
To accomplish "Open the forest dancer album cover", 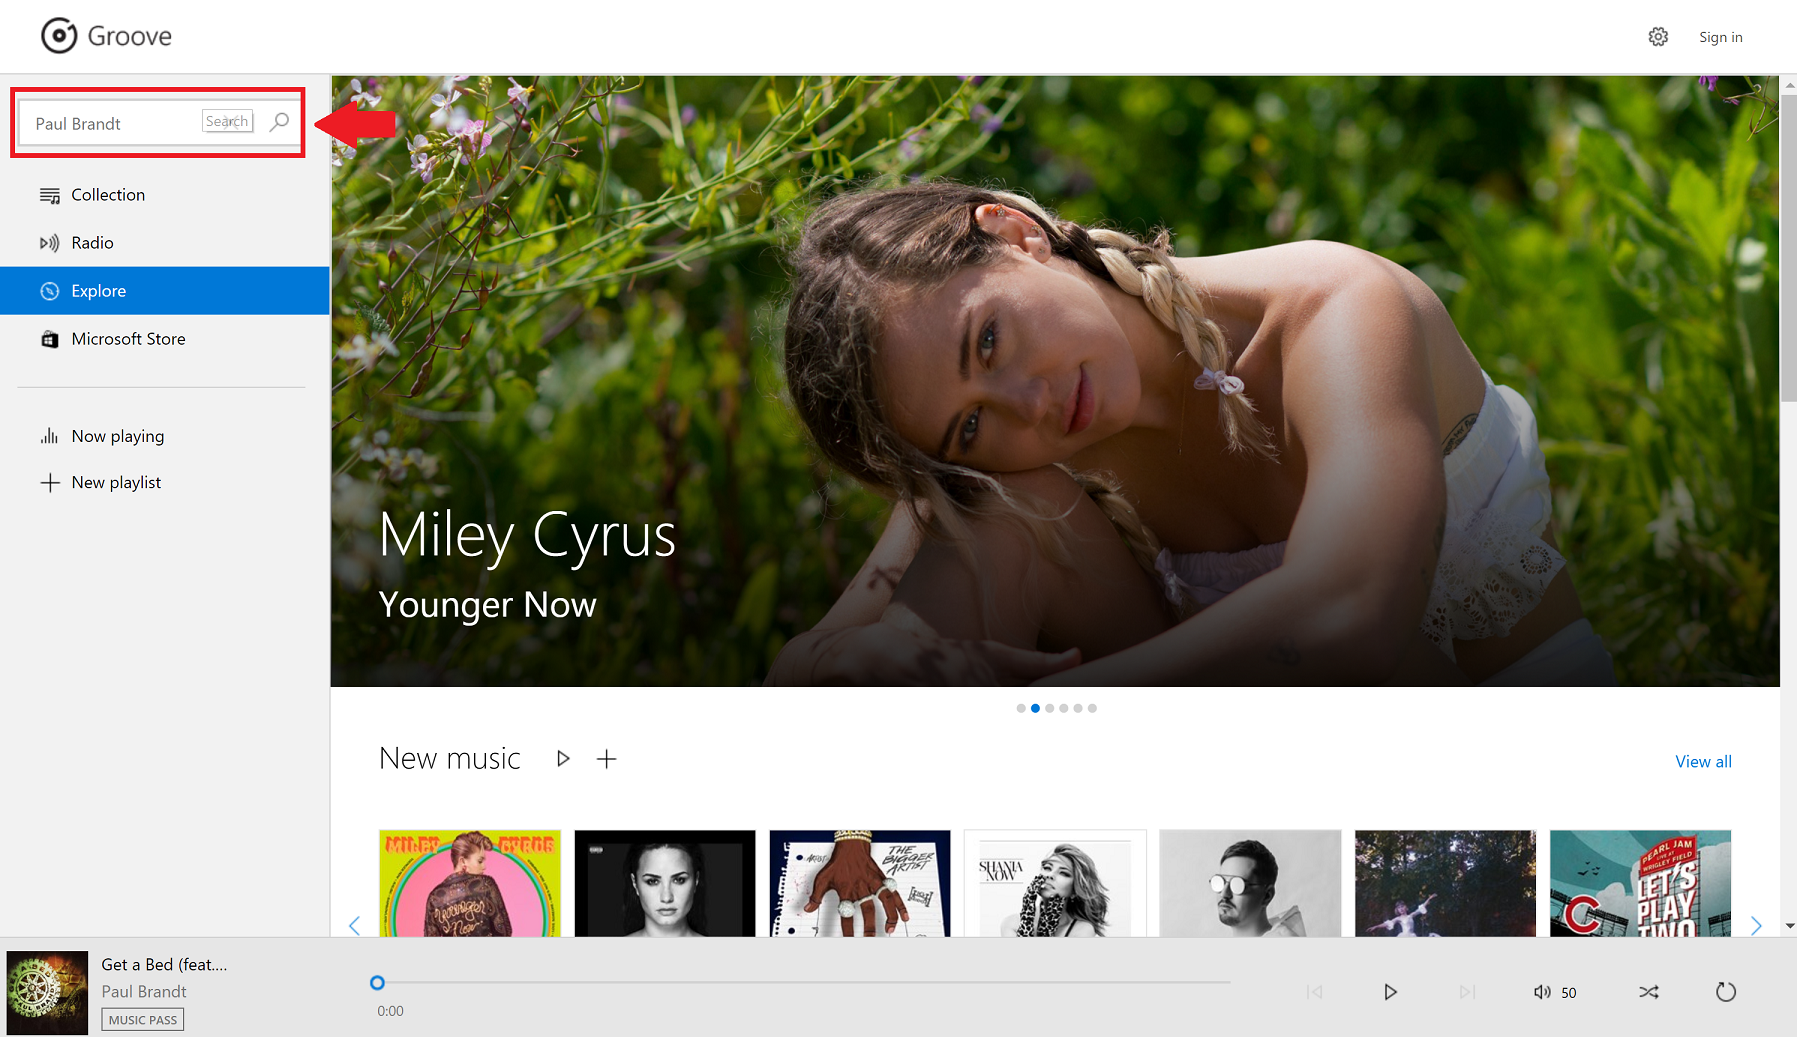I will (x=1445, y=883).
